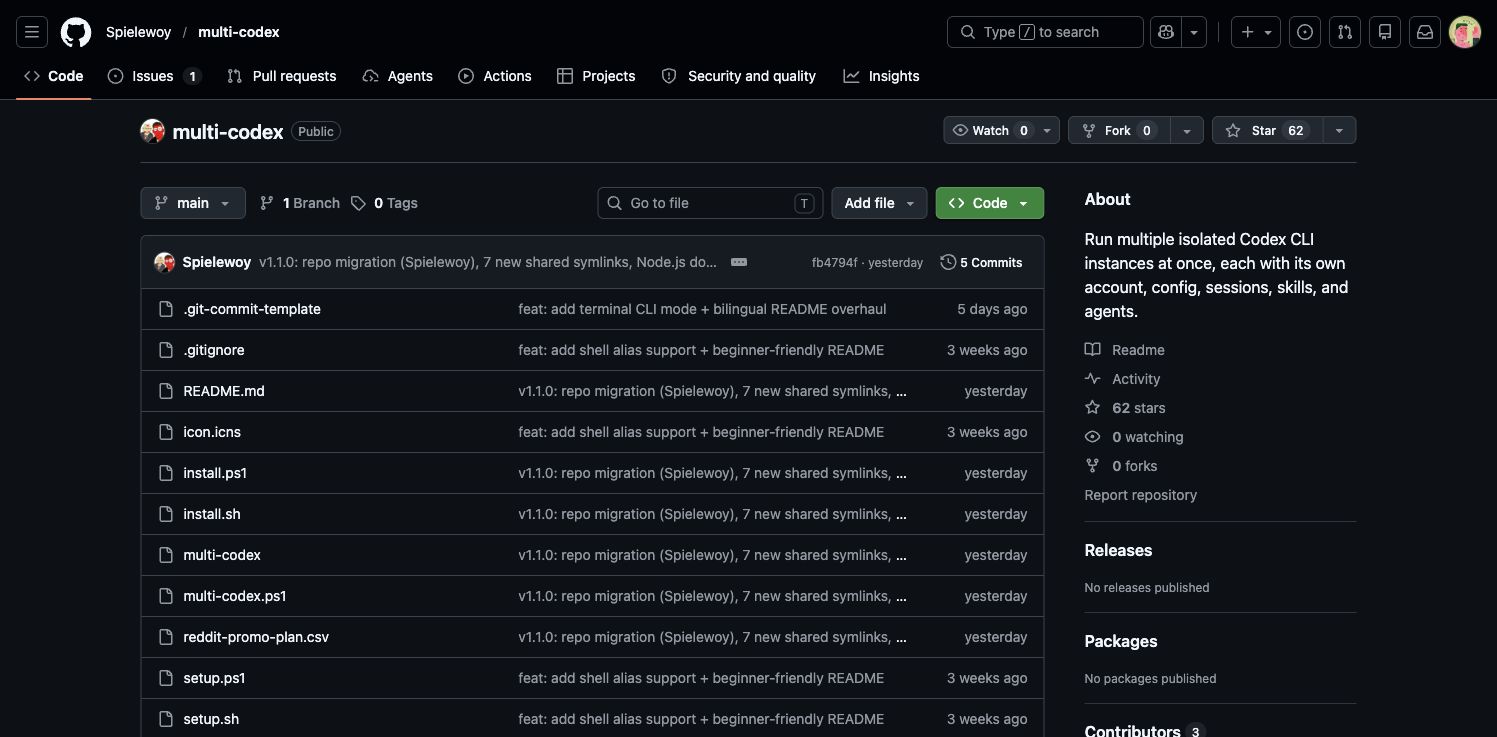The width and height of the screenshot is (1497, 737).
Task: View your pull requests header icon
Action: coord(1345,32)
